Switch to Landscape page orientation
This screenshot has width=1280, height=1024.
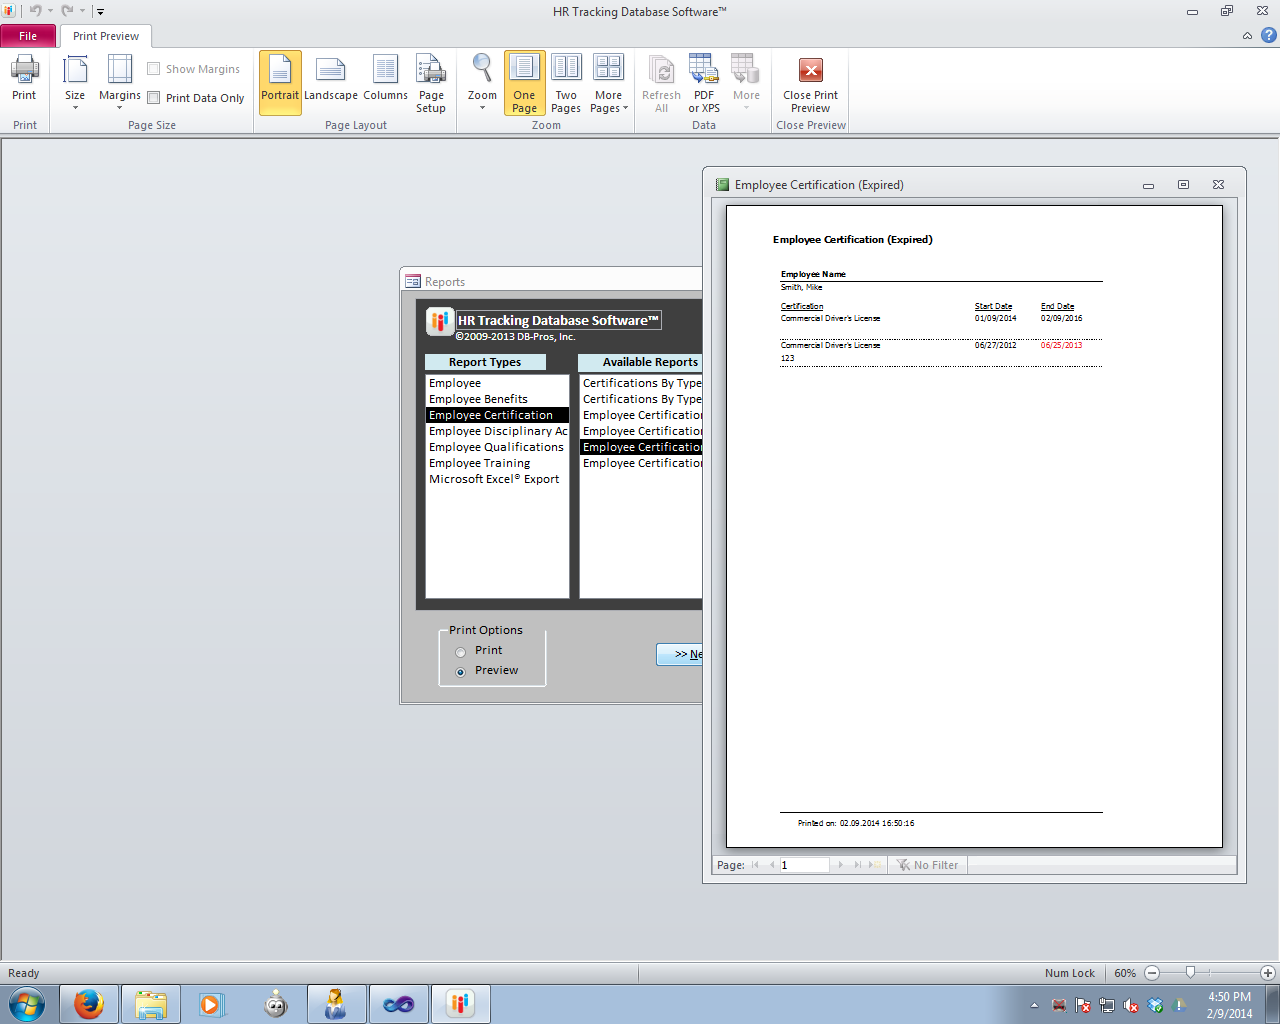pos(330,80)
